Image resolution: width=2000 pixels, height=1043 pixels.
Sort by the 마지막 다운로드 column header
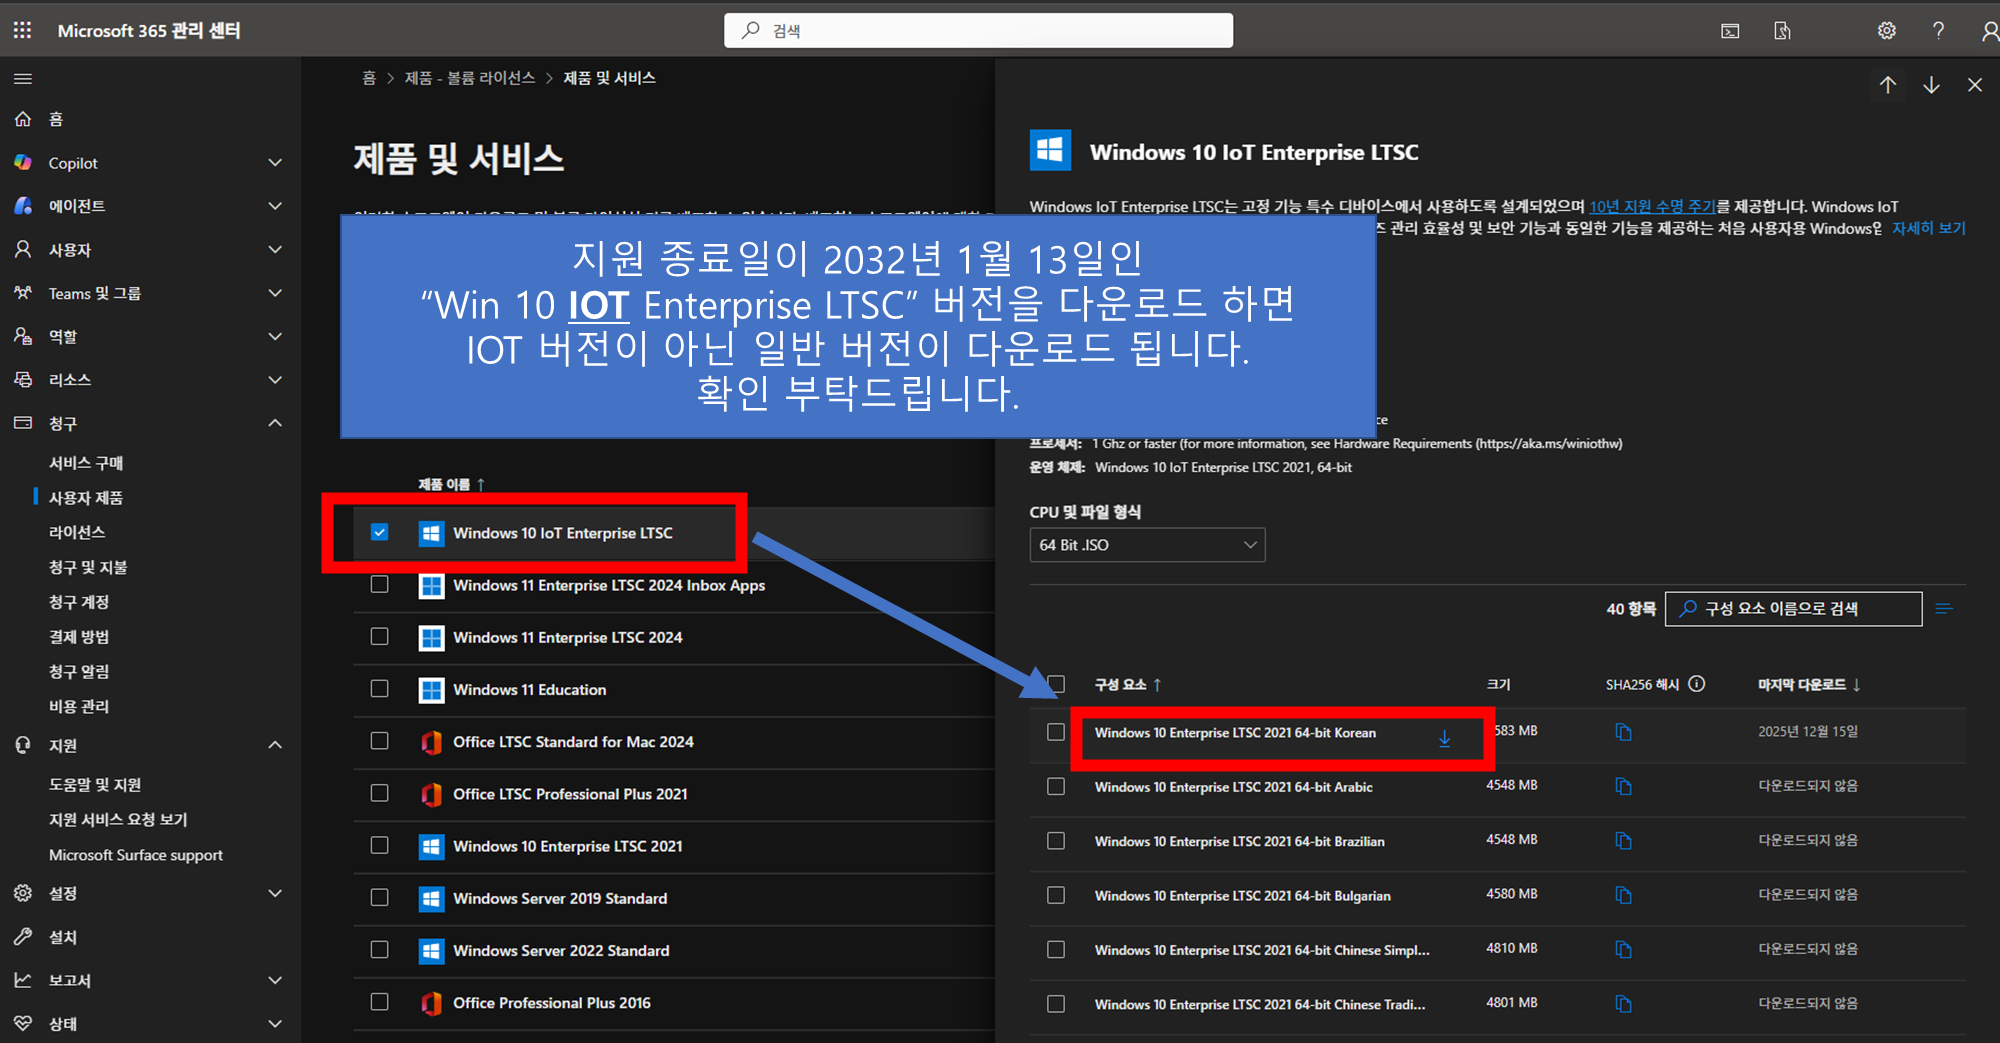(x=1809, y=685)
